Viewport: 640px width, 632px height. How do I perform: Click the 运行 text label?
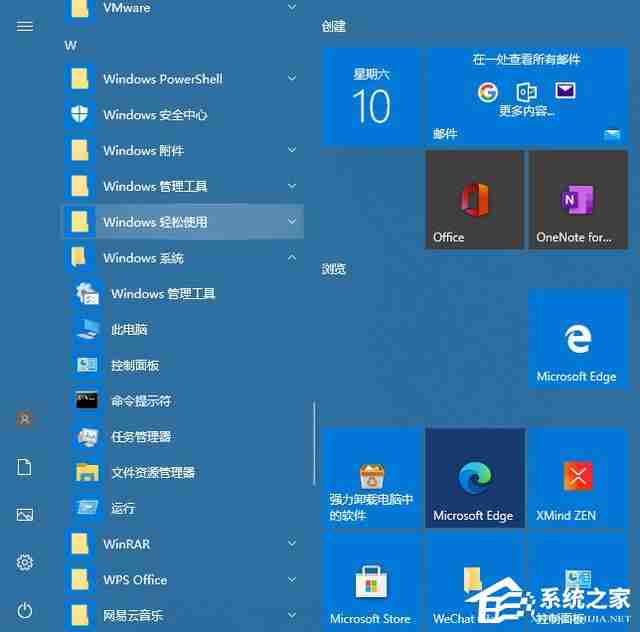(x=123, y=508)
